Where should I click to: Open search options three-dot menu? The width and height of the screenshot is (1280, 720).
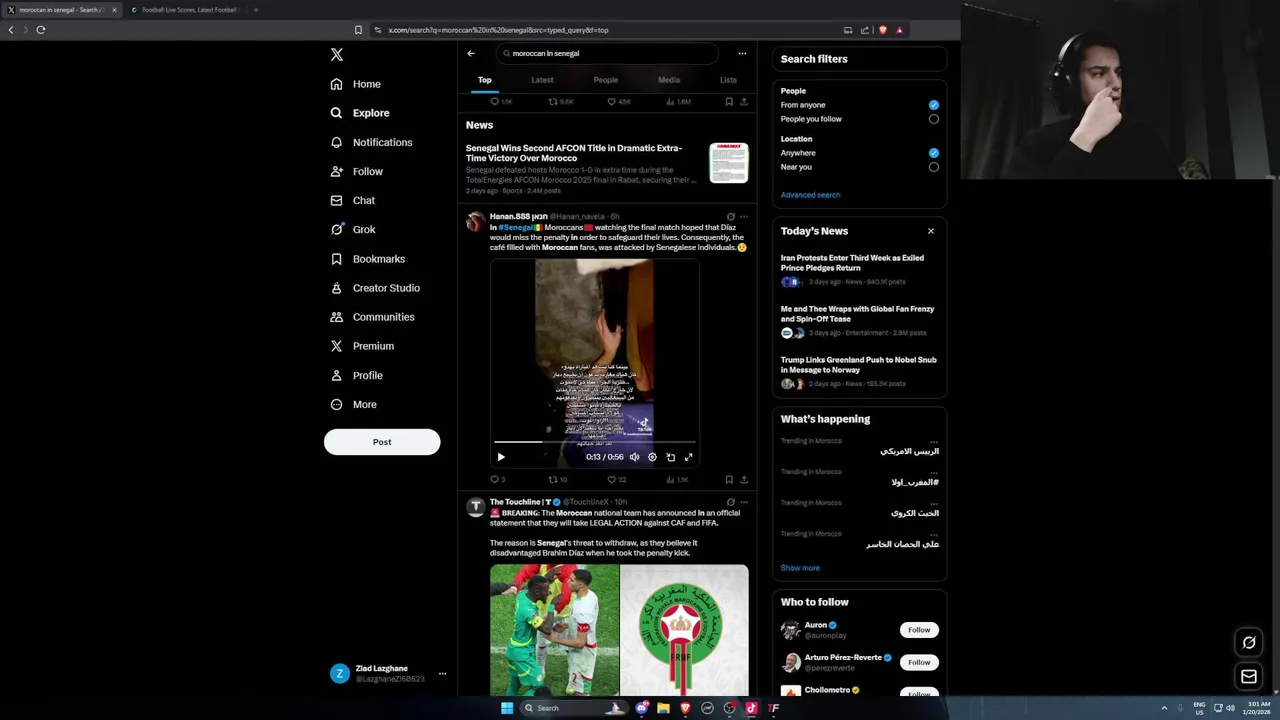point(742,53)
